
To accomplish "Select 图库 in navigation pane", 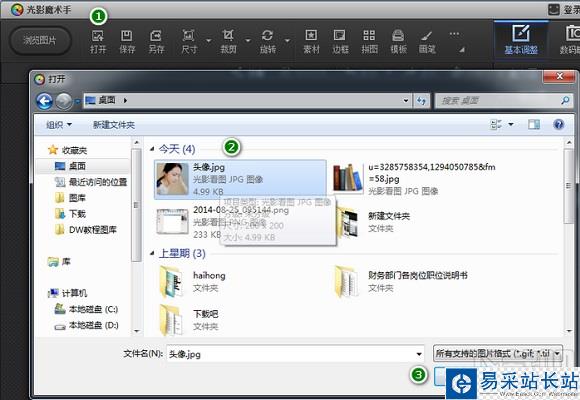I will 70,198.
